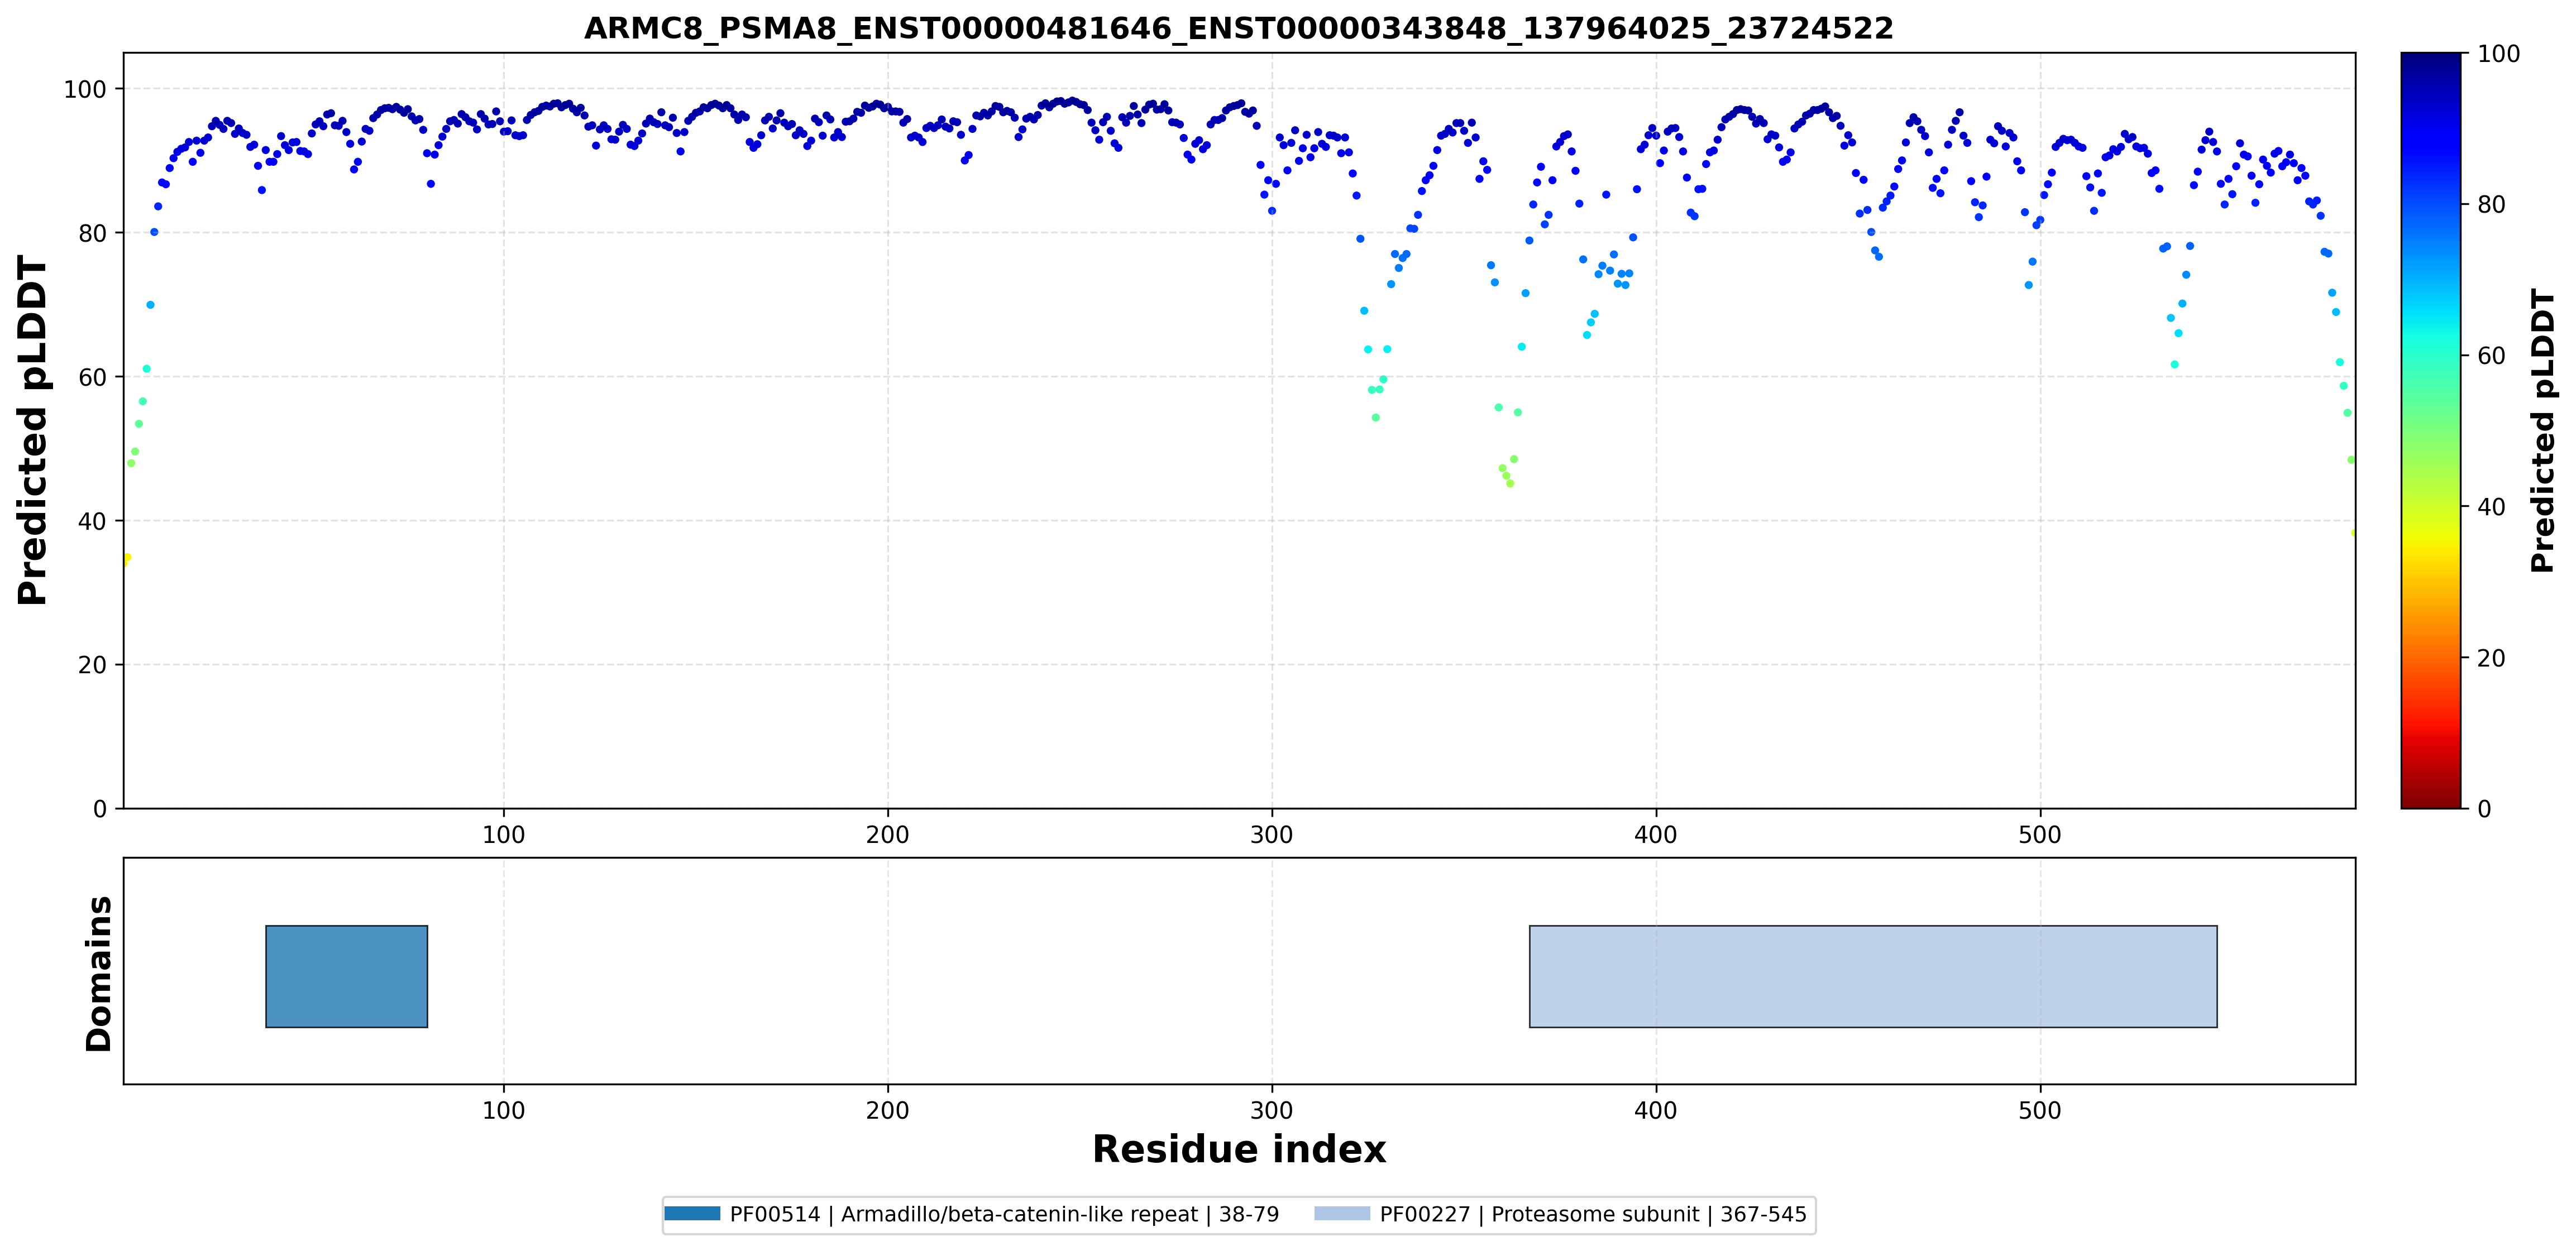Click the PF00227 Proteasome subunit domain box
This screenshot has width=2576, height=1251.
point(1873,976)
